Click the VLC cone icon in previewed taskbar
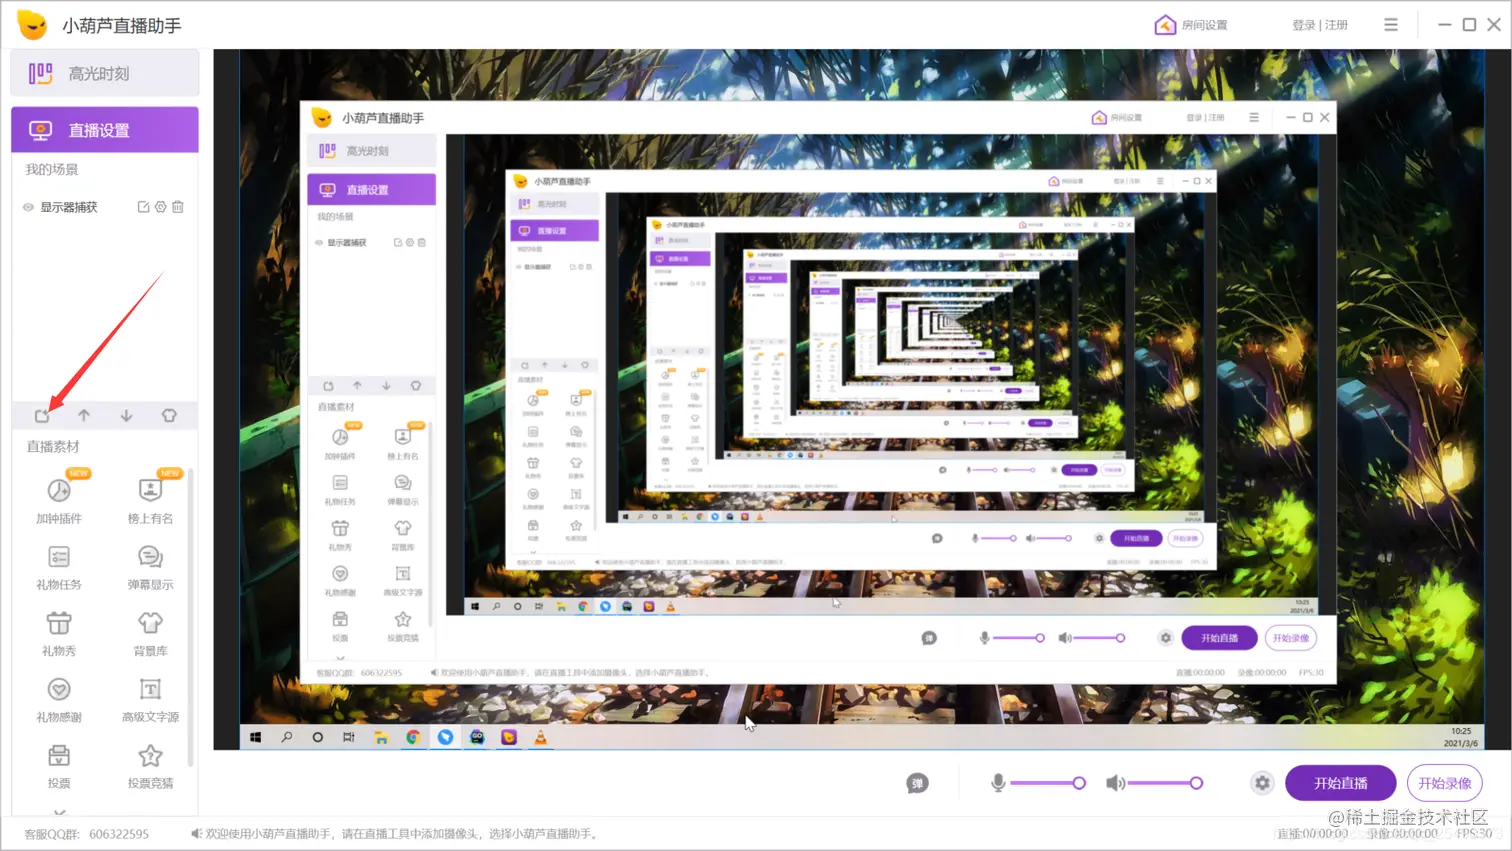This screenshot has width=1512, height=851. pyautogui.click(x=541, y=737)
